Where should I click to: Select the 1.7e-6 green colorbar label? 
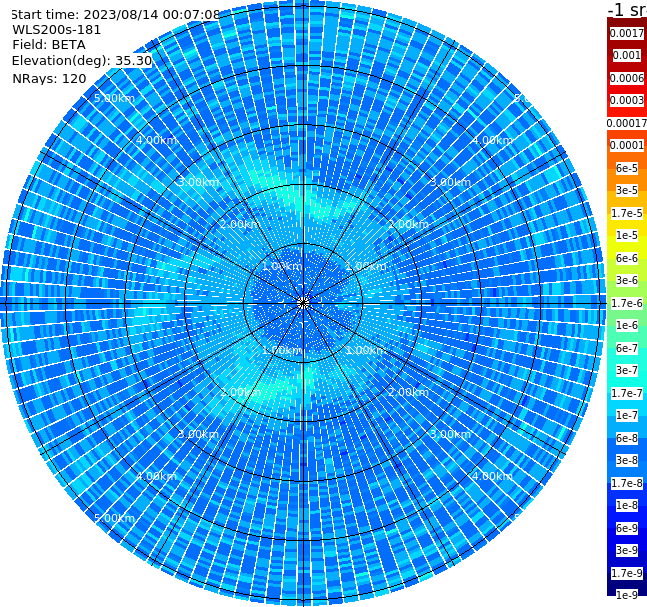627,303
